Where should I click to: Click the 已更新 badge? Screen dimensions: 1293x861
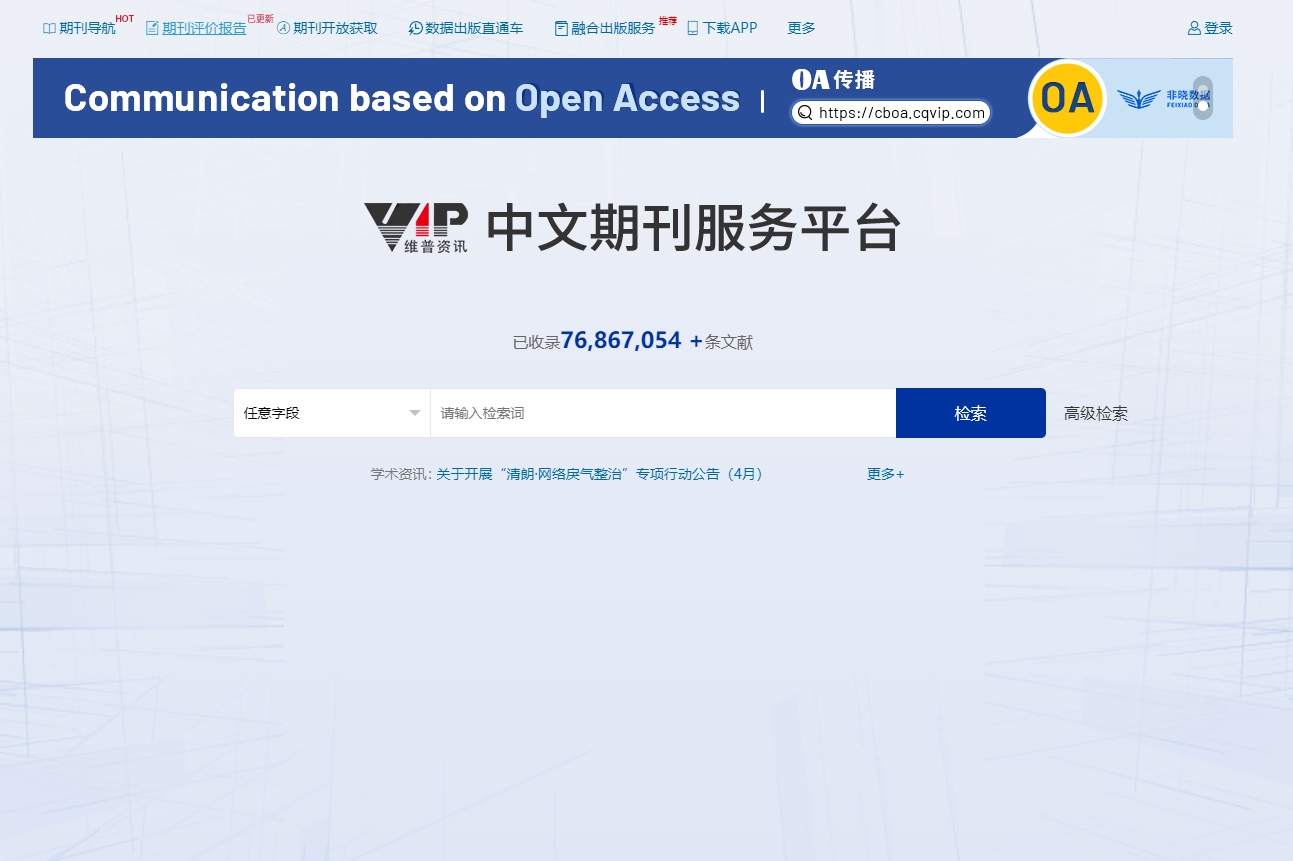(x=260, y=19)
